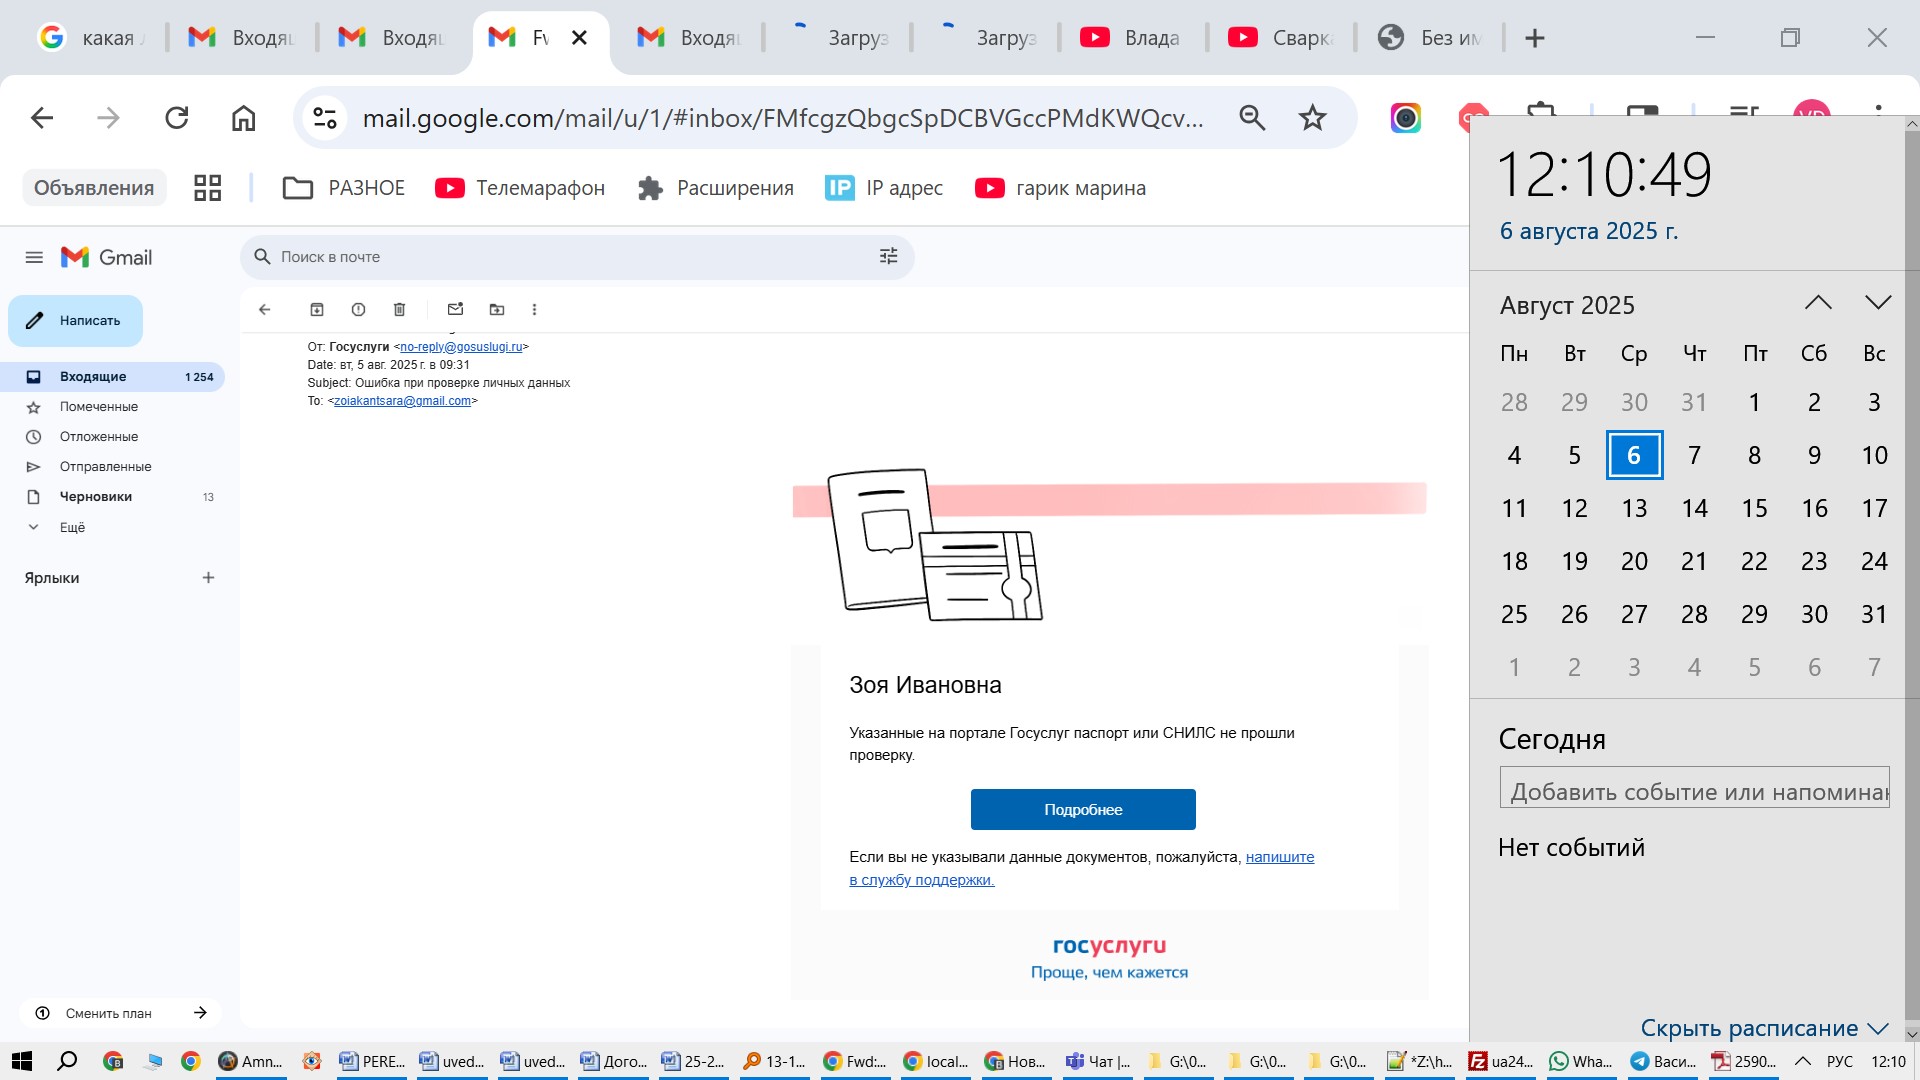Click the Chrome address bar URL
The width and height of the screenshot is (1920, 1080).
(783, 118)
